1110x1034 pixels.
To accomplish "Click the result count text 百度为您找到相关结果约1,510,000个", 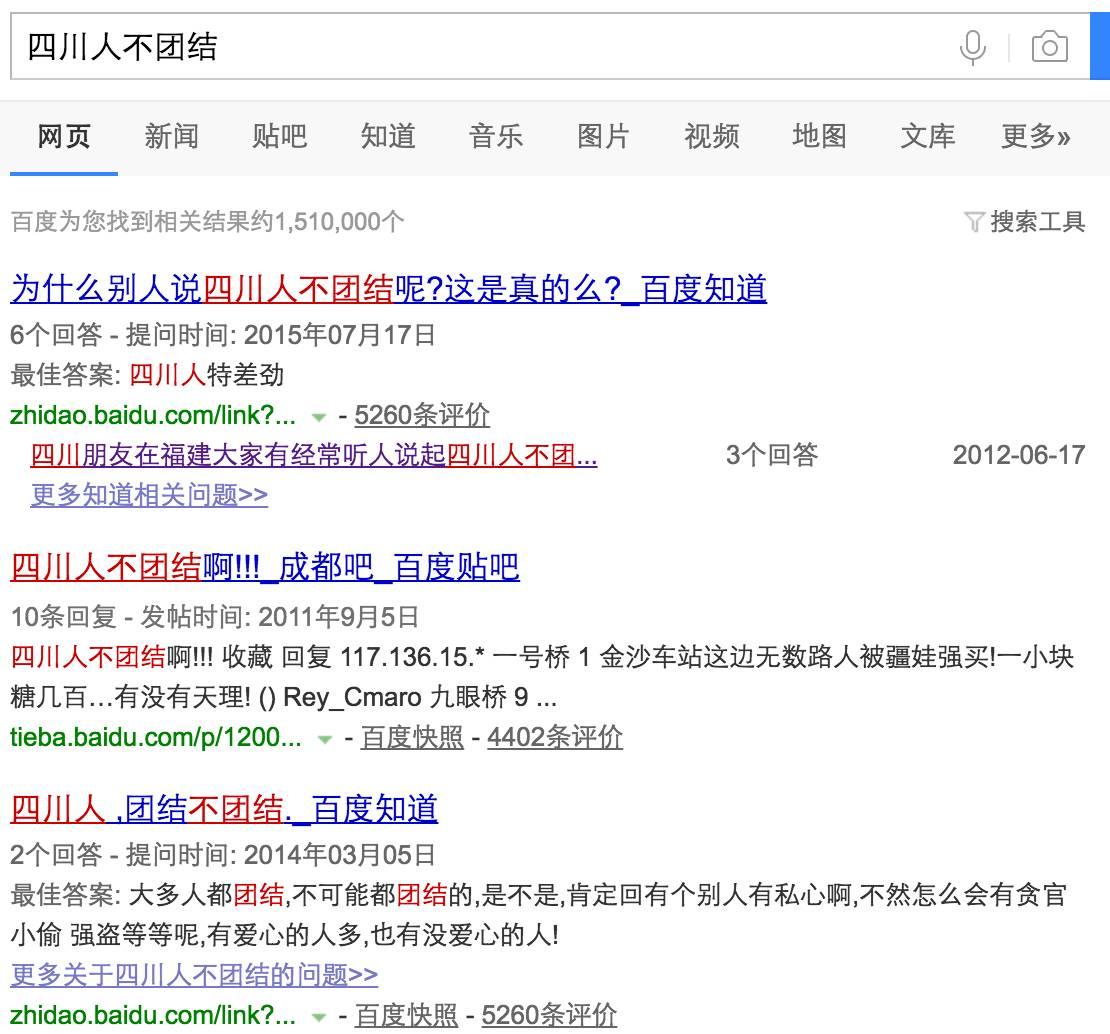I will click(x=207, y=222).
